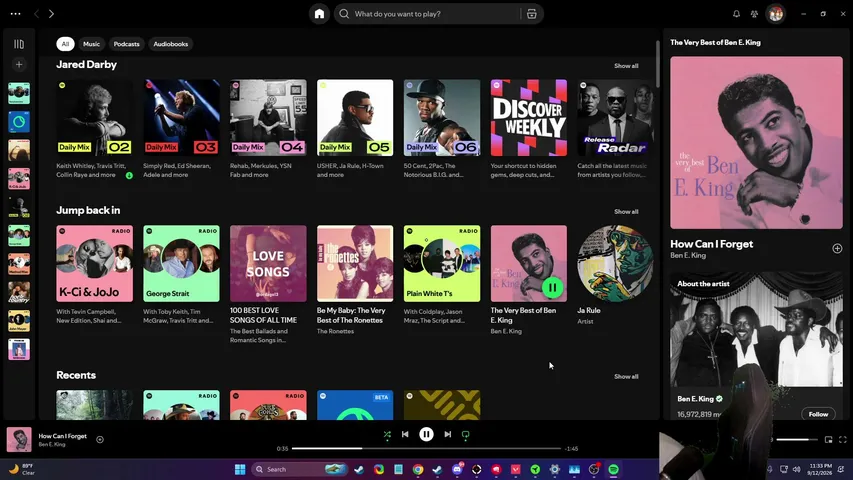The width and height of the screenshot is (853, 480).
Task: Open the three-dot app menu
Action: pyautogui.click(x=15, y=14)
